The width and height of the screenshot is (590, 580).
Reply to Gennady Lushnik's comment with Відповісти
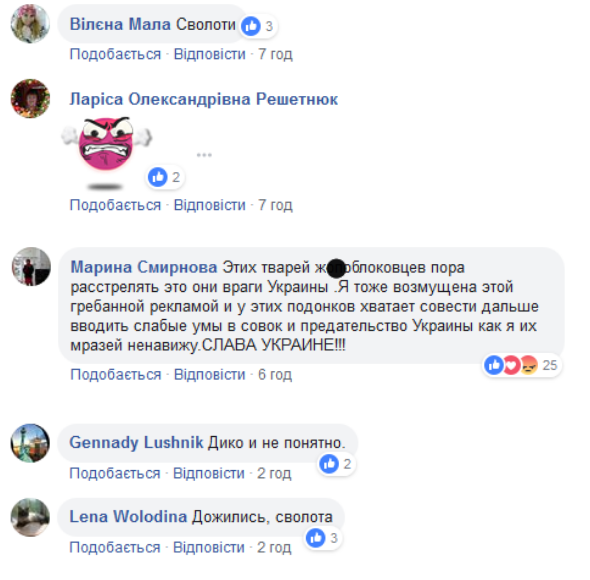209,473
